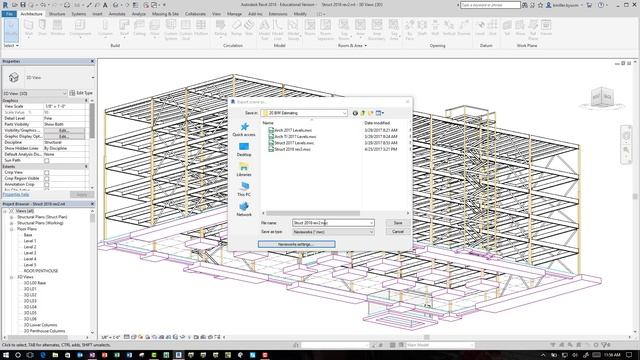Expand the Structural Plans (Struct Plan) node

point(11,217)
